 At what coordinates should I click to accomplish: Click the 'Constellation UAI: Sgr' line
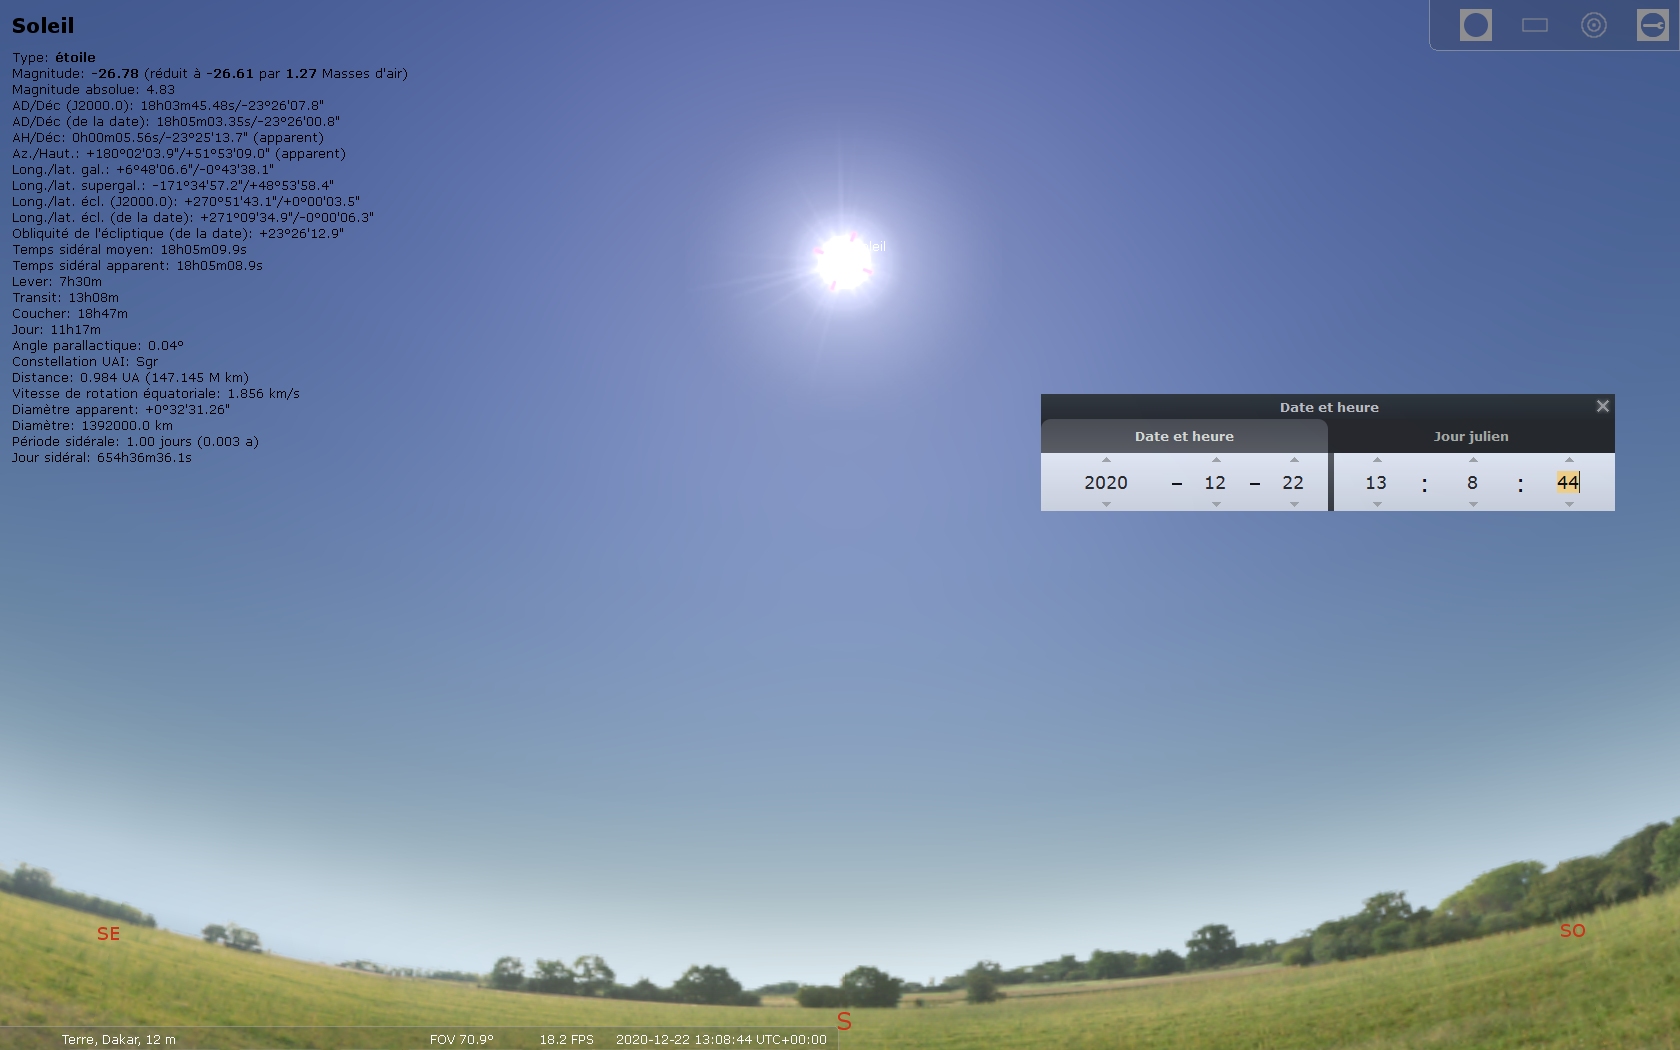[x=85, y=361]
